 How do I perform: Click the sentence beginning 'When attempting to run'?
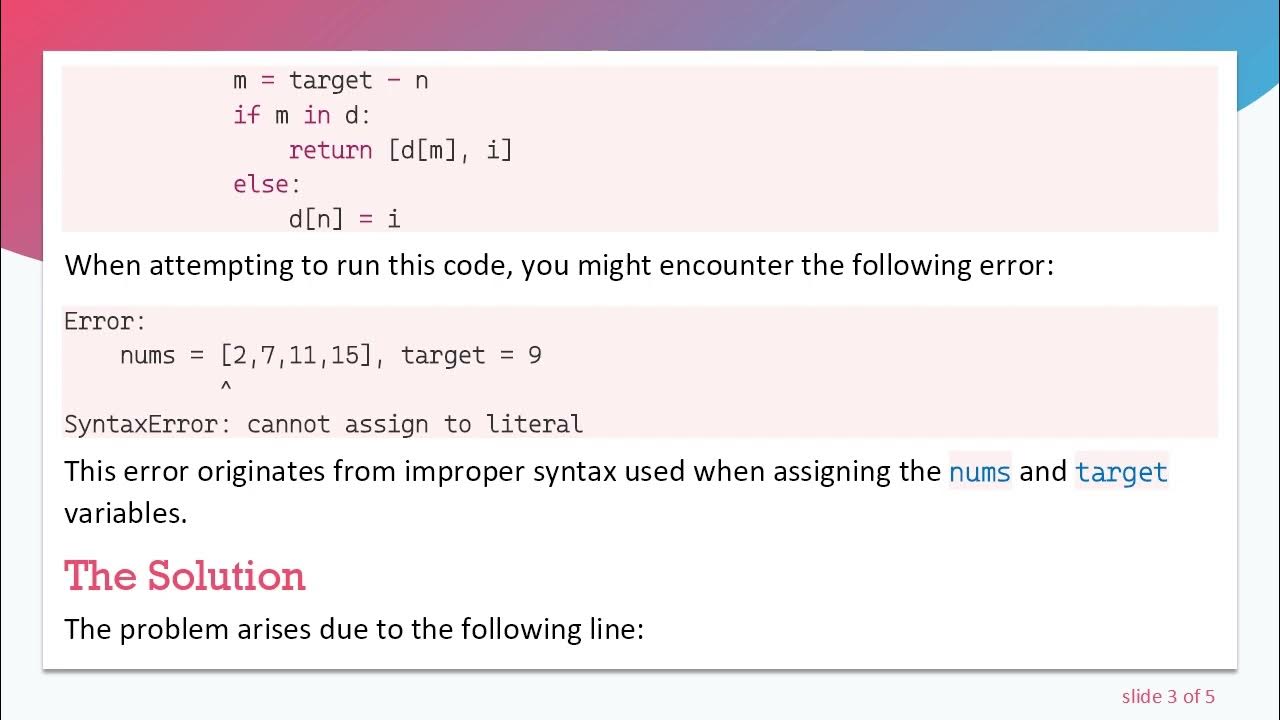[x=558, y=265]
